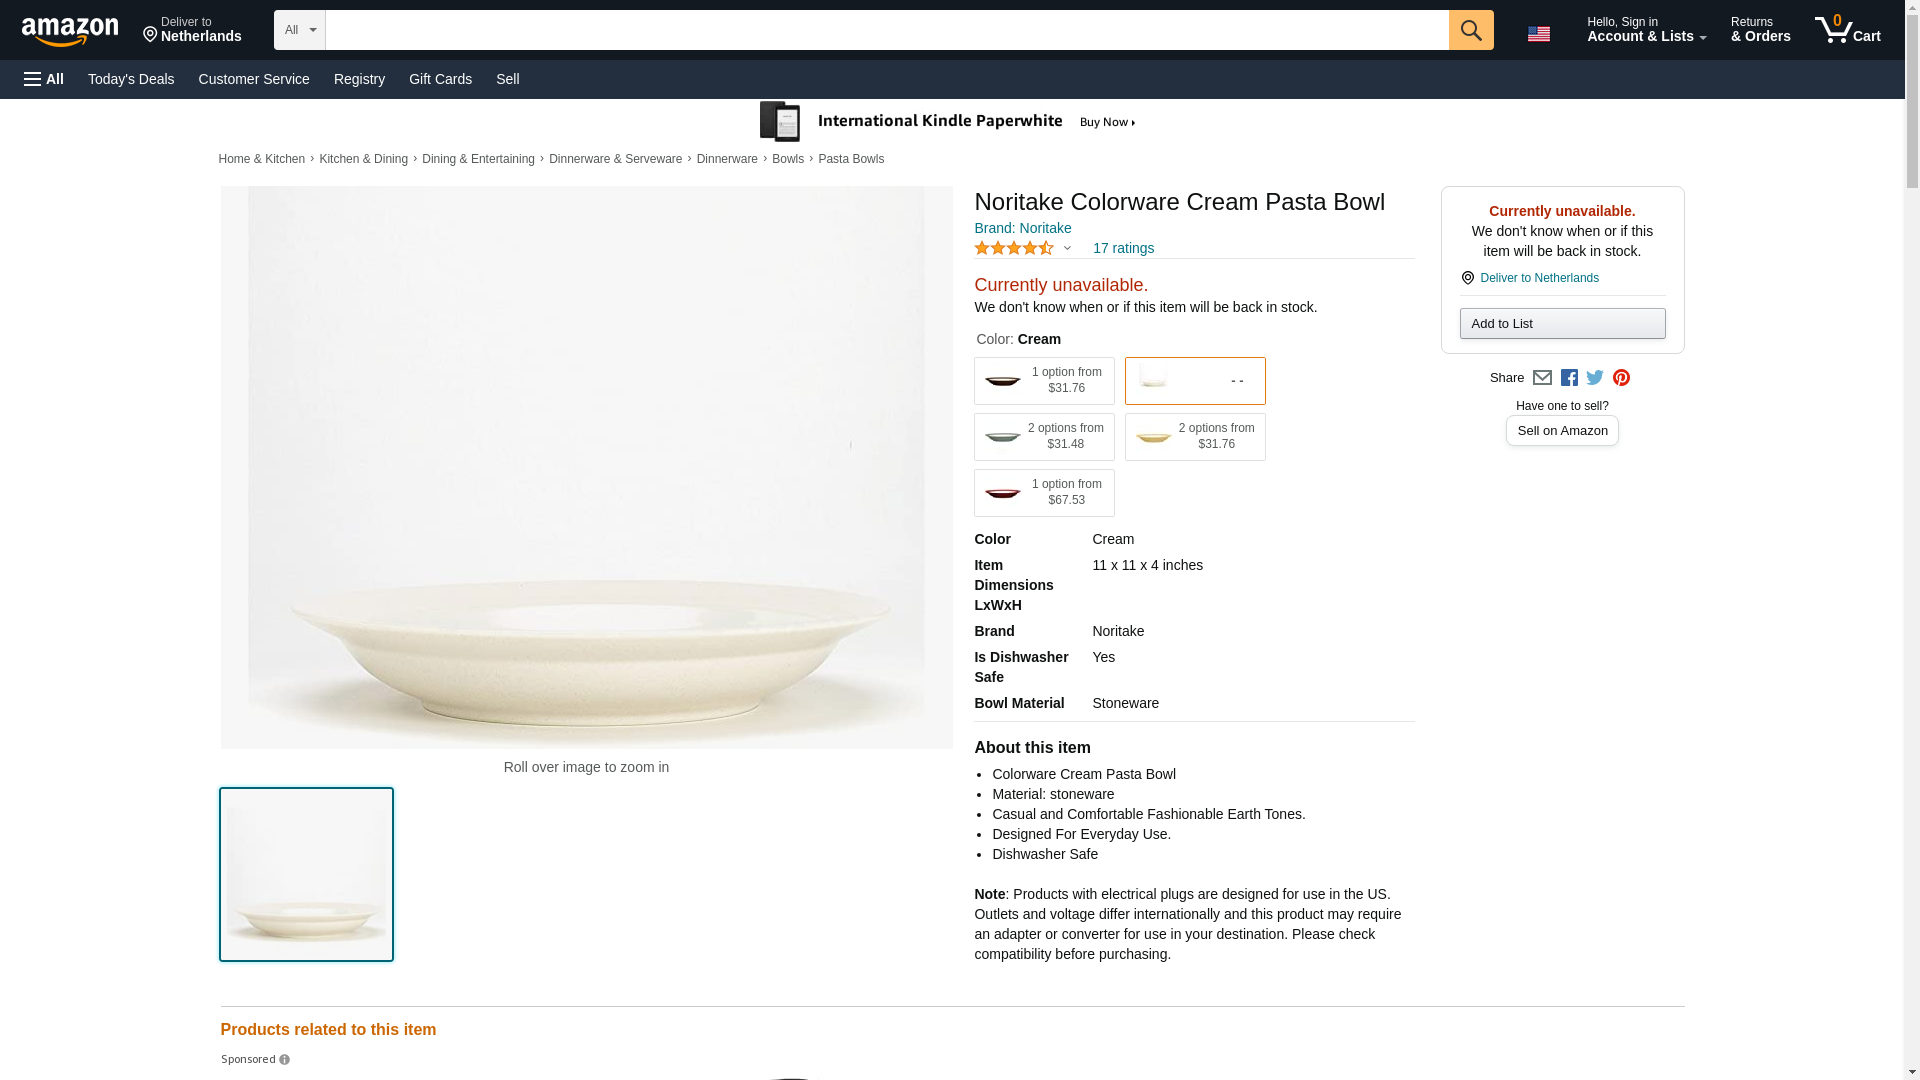1920x1080 pixels.
Task: Choose the 2 options from $31.48 swatch
Action: 1044,437
